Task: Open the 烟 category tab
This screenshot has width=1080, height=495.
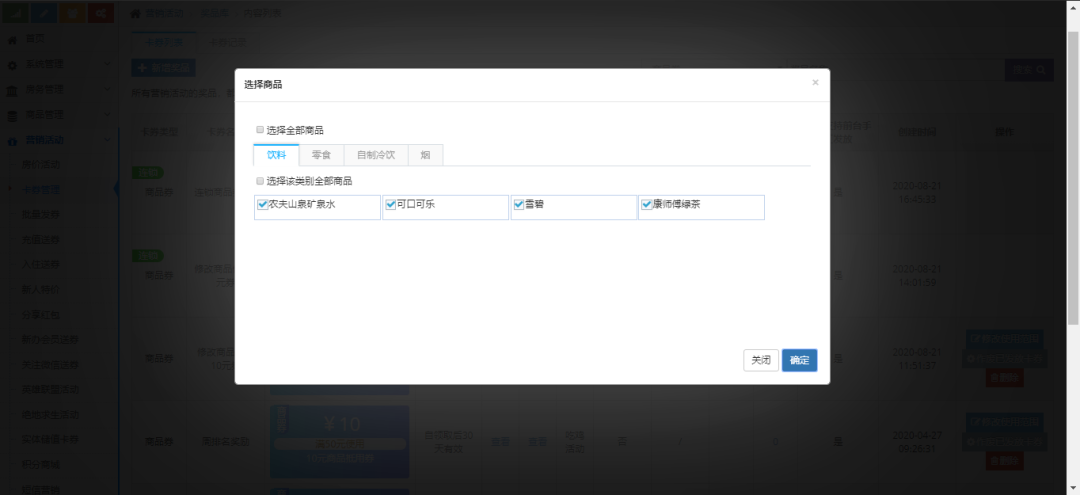Action: pos(426,155)
